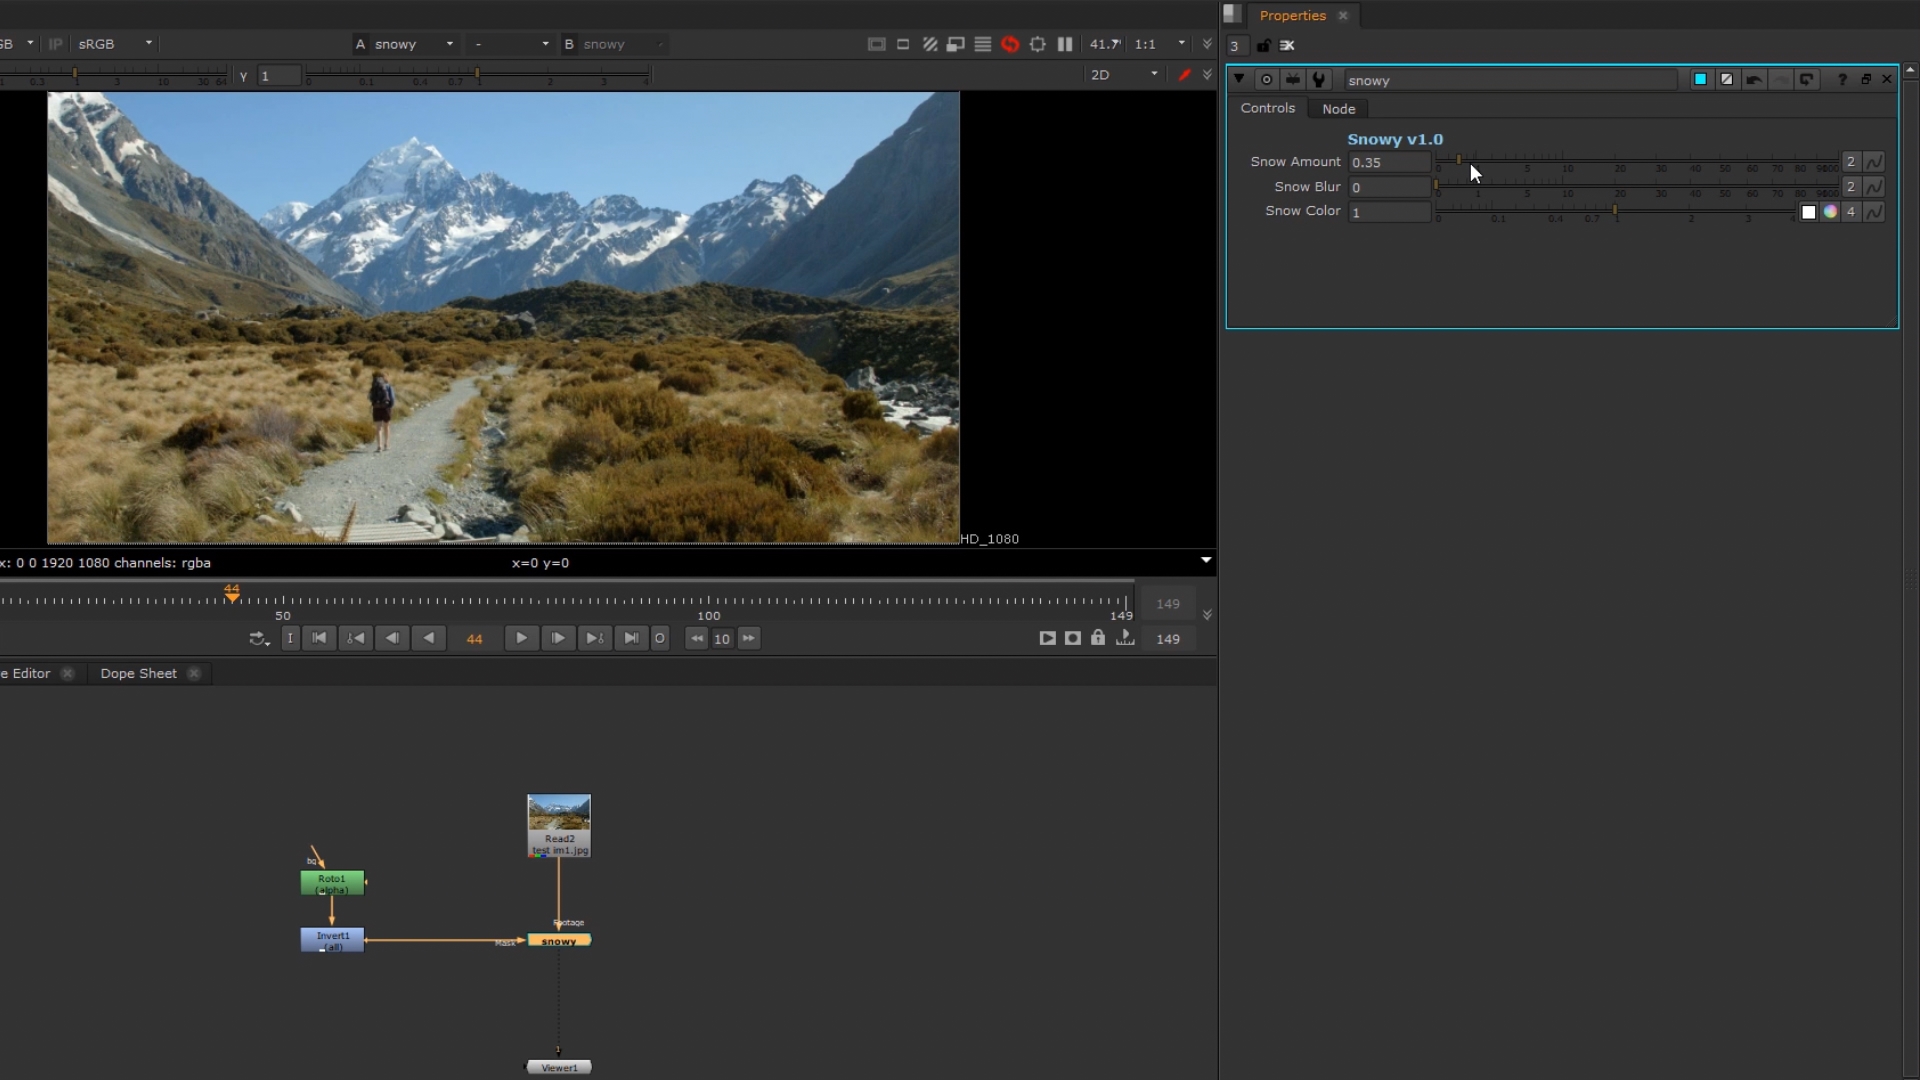
Task: Collapse the snowy properties panel triangle
Action: 1239,80
